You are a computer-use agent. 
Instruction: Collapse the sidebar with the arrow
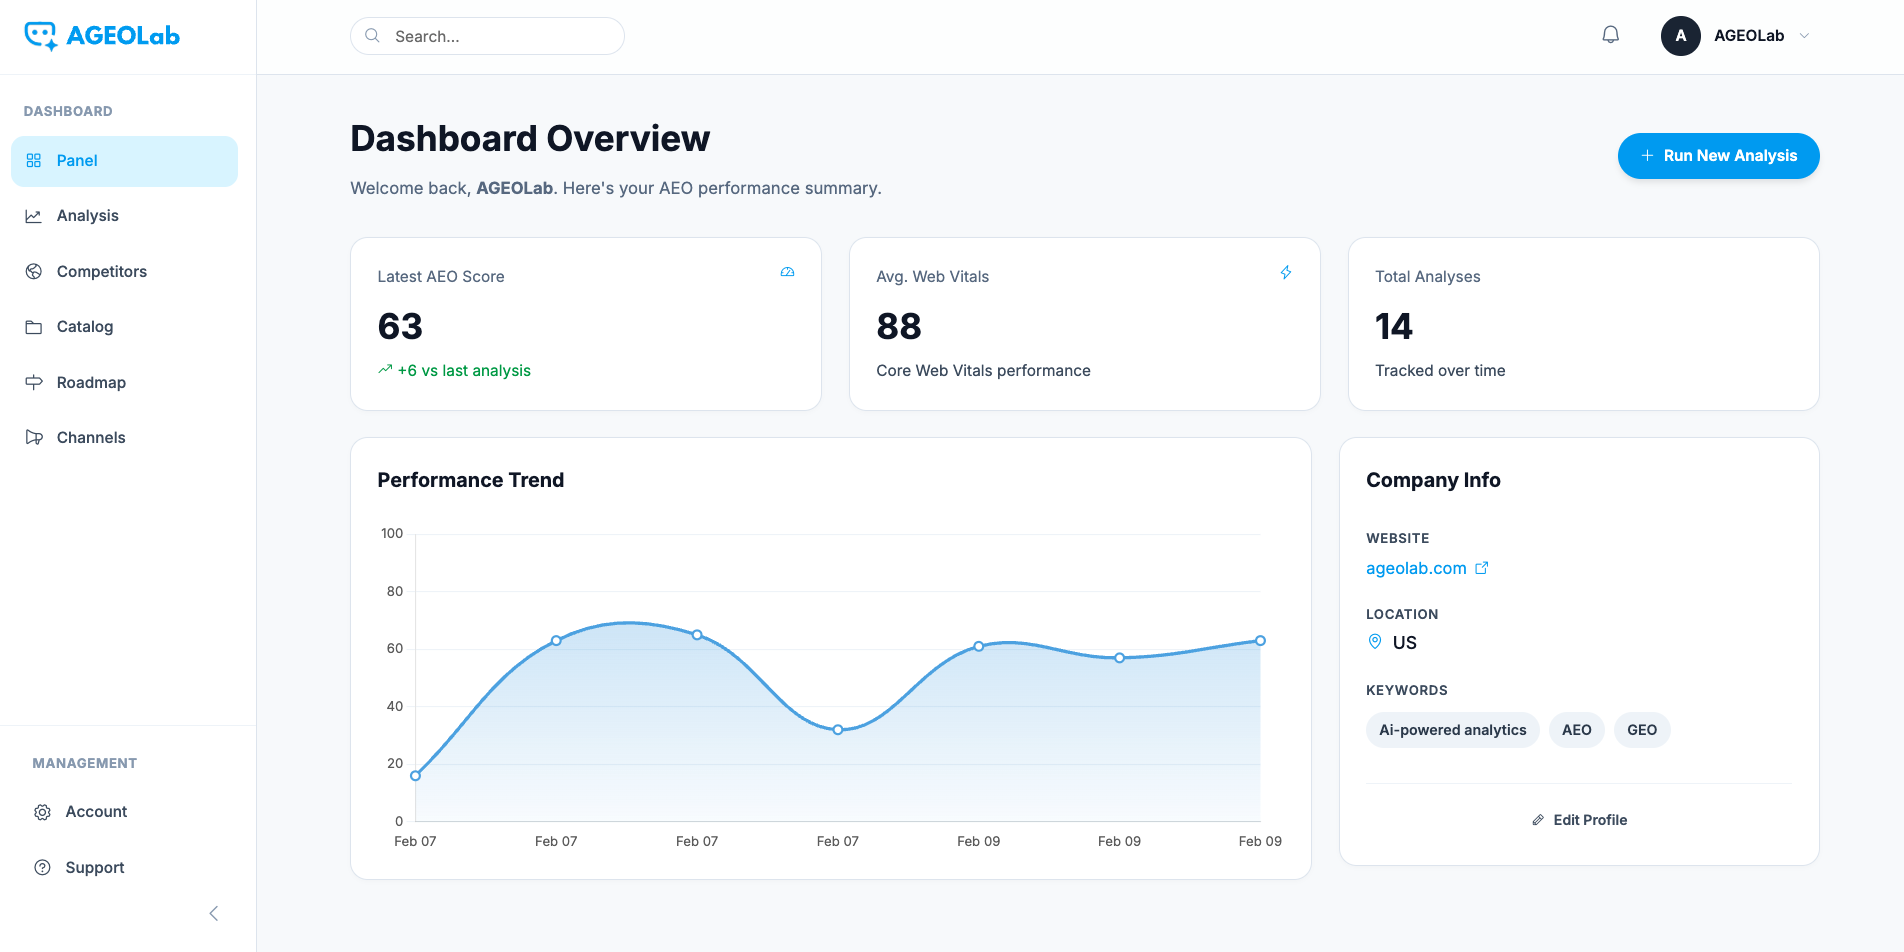click(x=213, y=913)
